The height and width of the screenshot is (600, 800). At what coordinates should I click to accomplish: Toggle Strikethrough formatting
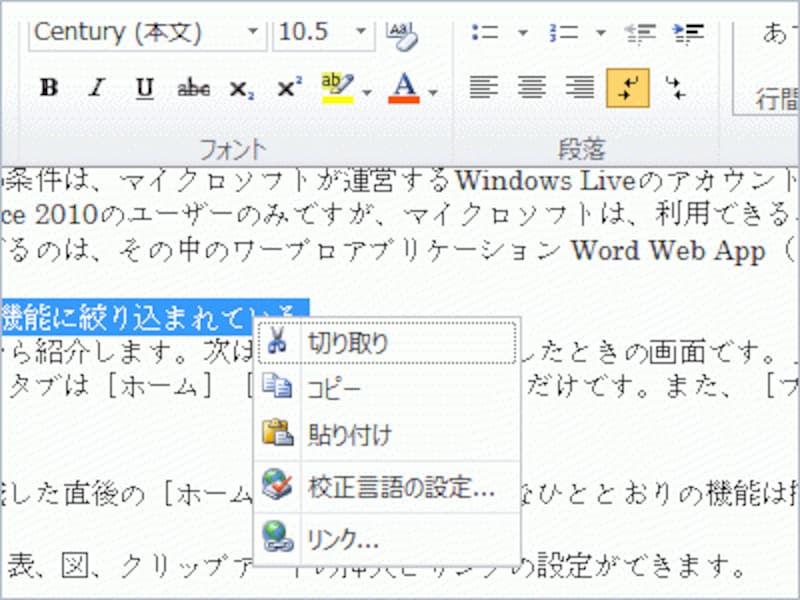[x=193, y=88]
